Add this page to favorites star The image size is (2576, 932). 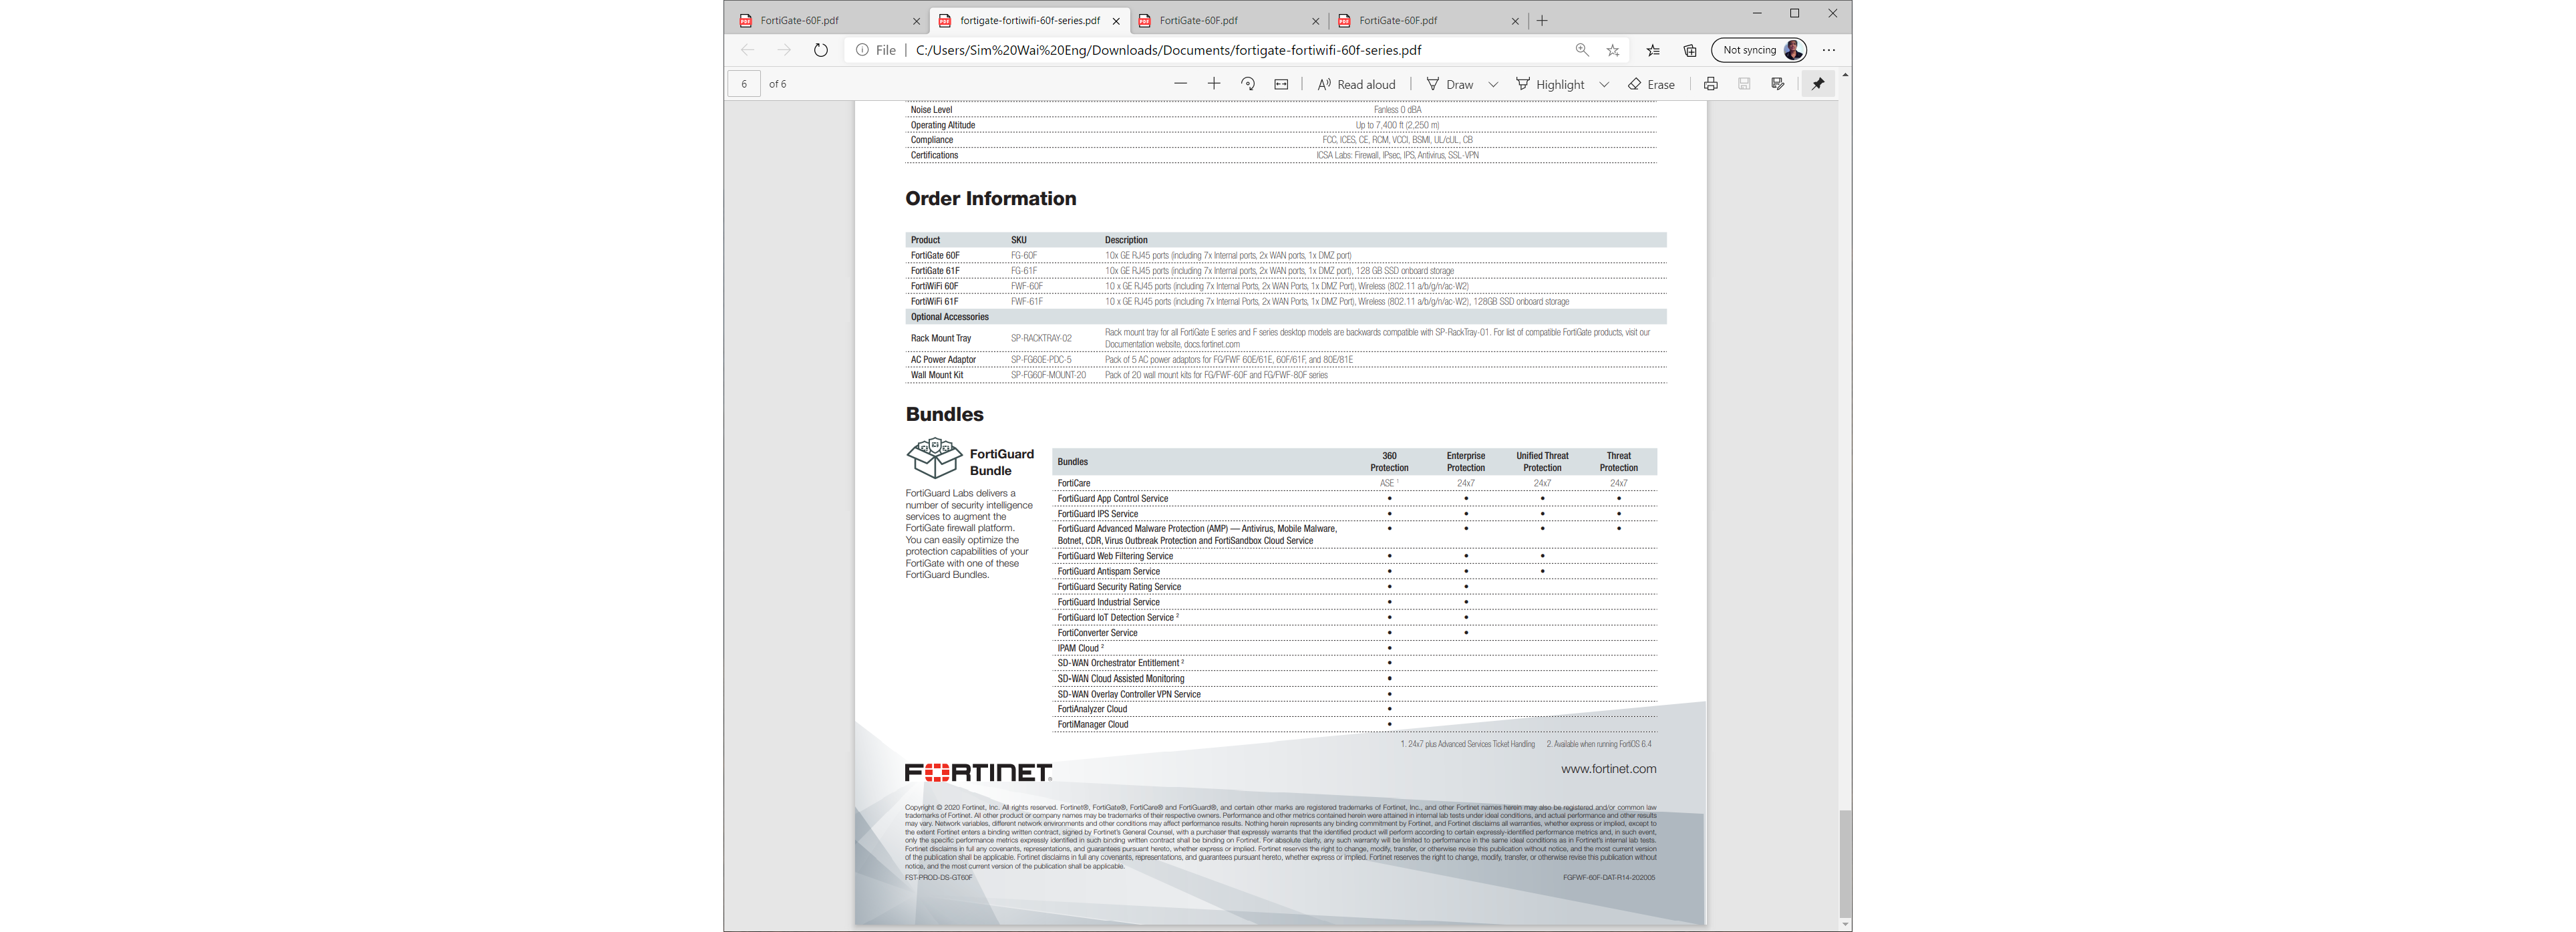coord(1612,50)
